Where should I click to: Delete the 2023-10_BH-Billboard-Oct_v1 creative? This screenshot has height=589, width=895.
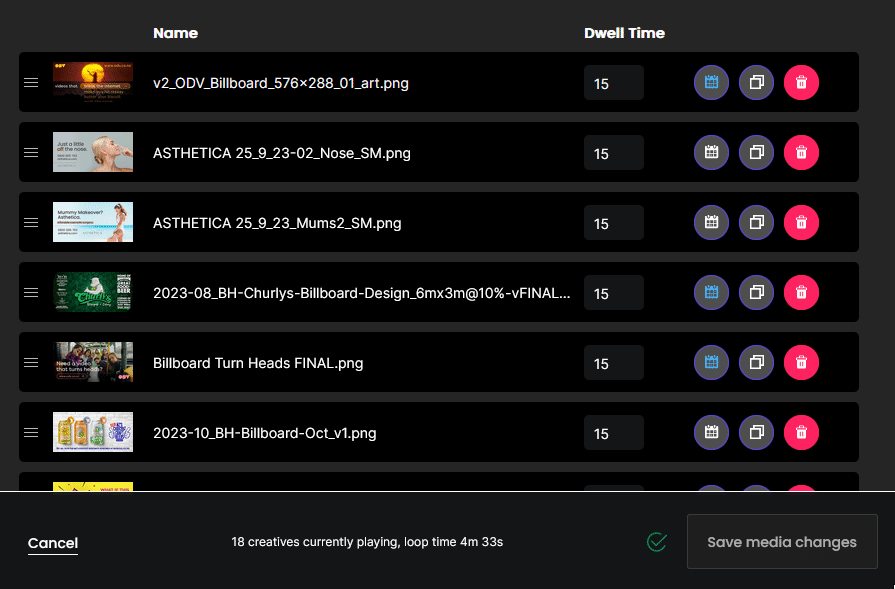tap(801, 432)
